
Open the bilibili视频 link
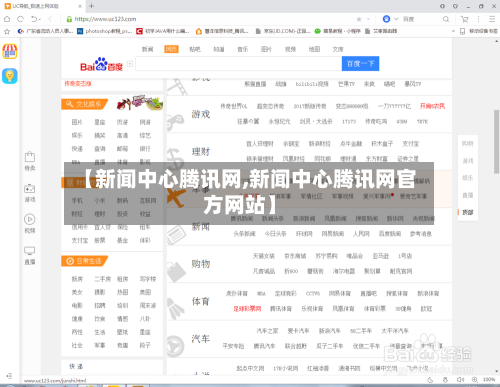coord(312,84)
